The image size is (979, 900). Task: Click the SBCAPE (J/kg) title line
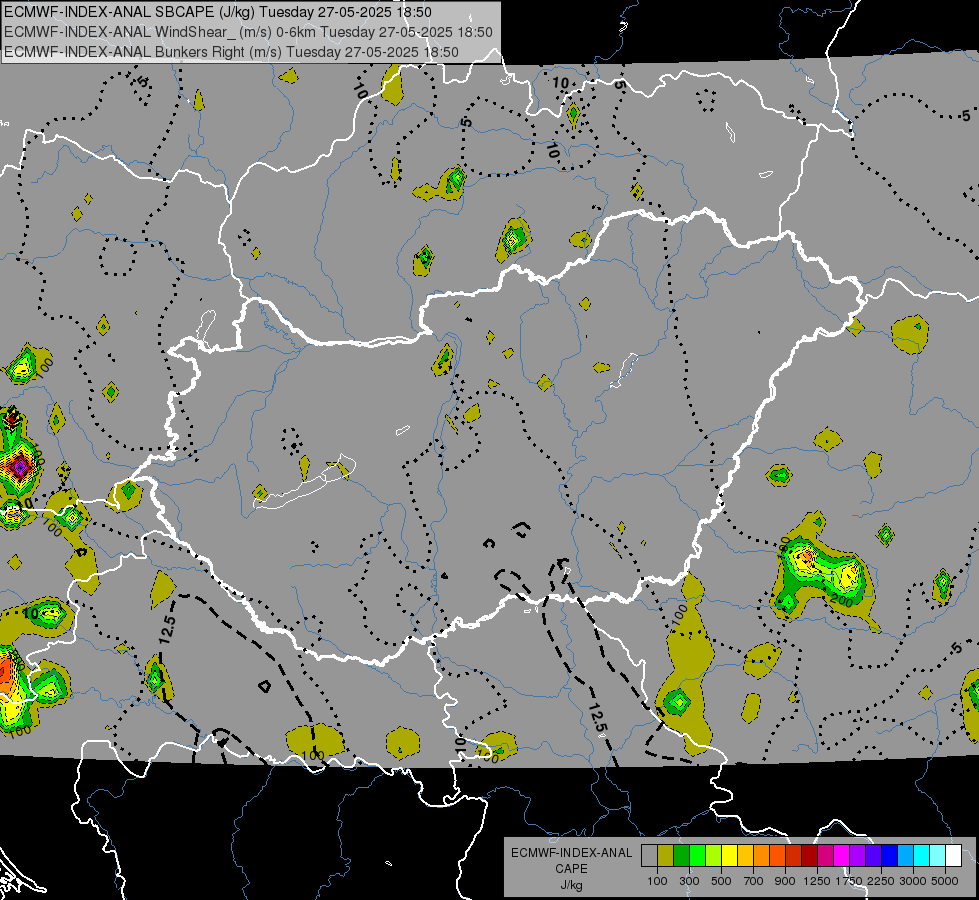click(217, 12)
